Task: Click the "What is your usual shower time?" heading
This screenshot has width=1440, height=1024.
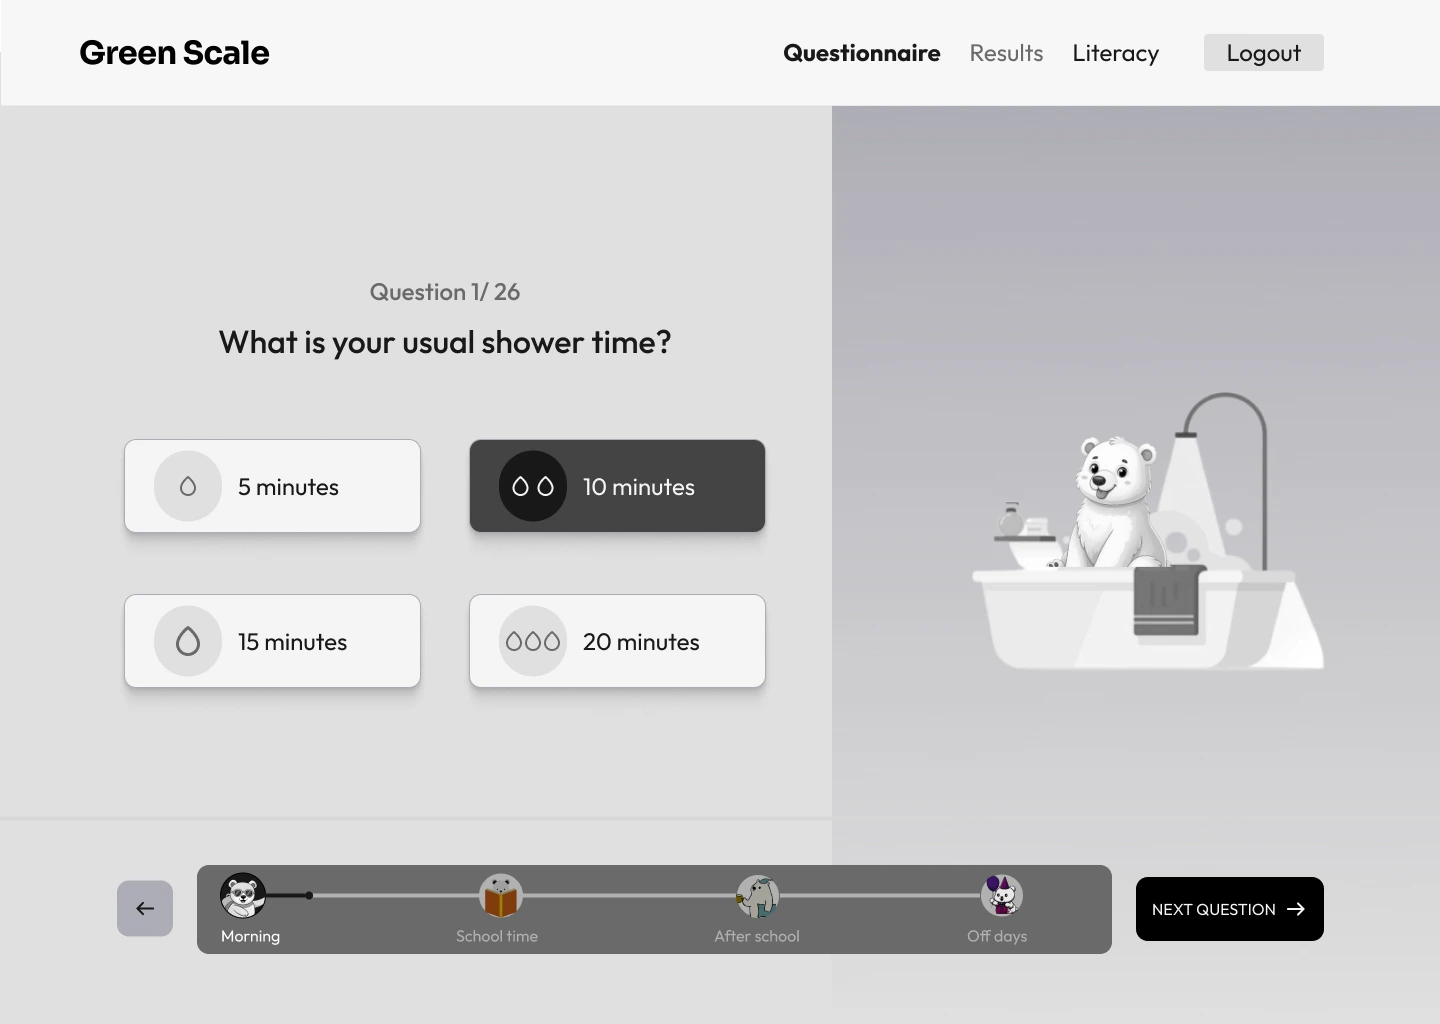Action: pyautogui.click(x=445, y=343)
